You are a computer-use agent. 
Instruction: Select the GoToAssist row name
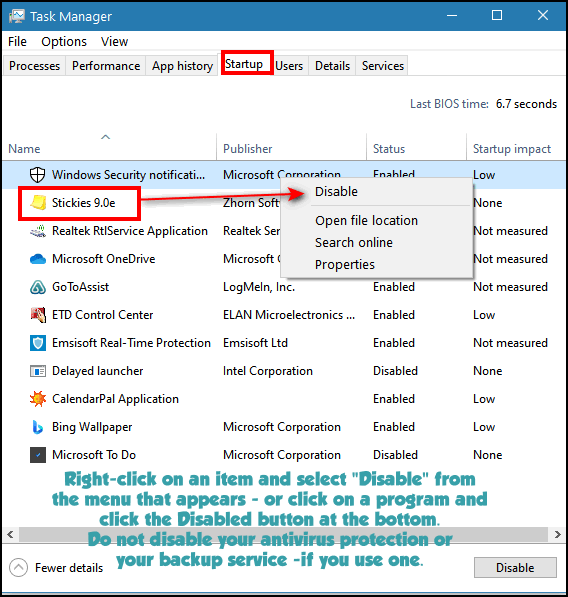coord(80,287)
